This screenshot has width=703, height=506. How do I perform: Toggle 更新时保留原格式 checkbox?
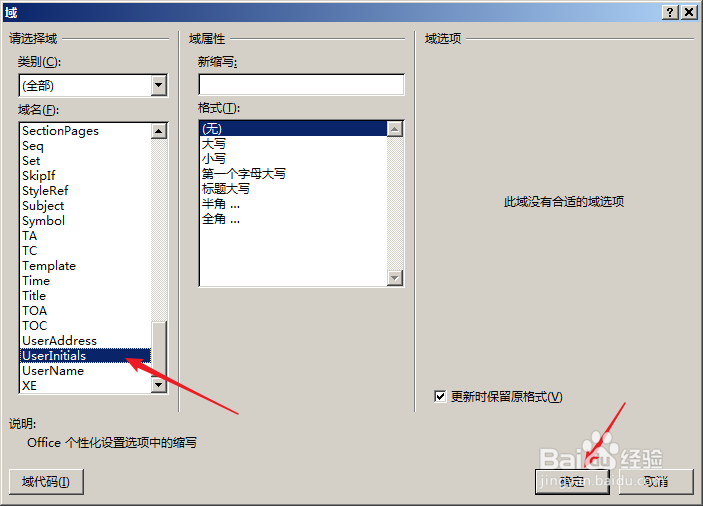click(x=440, y=396)
